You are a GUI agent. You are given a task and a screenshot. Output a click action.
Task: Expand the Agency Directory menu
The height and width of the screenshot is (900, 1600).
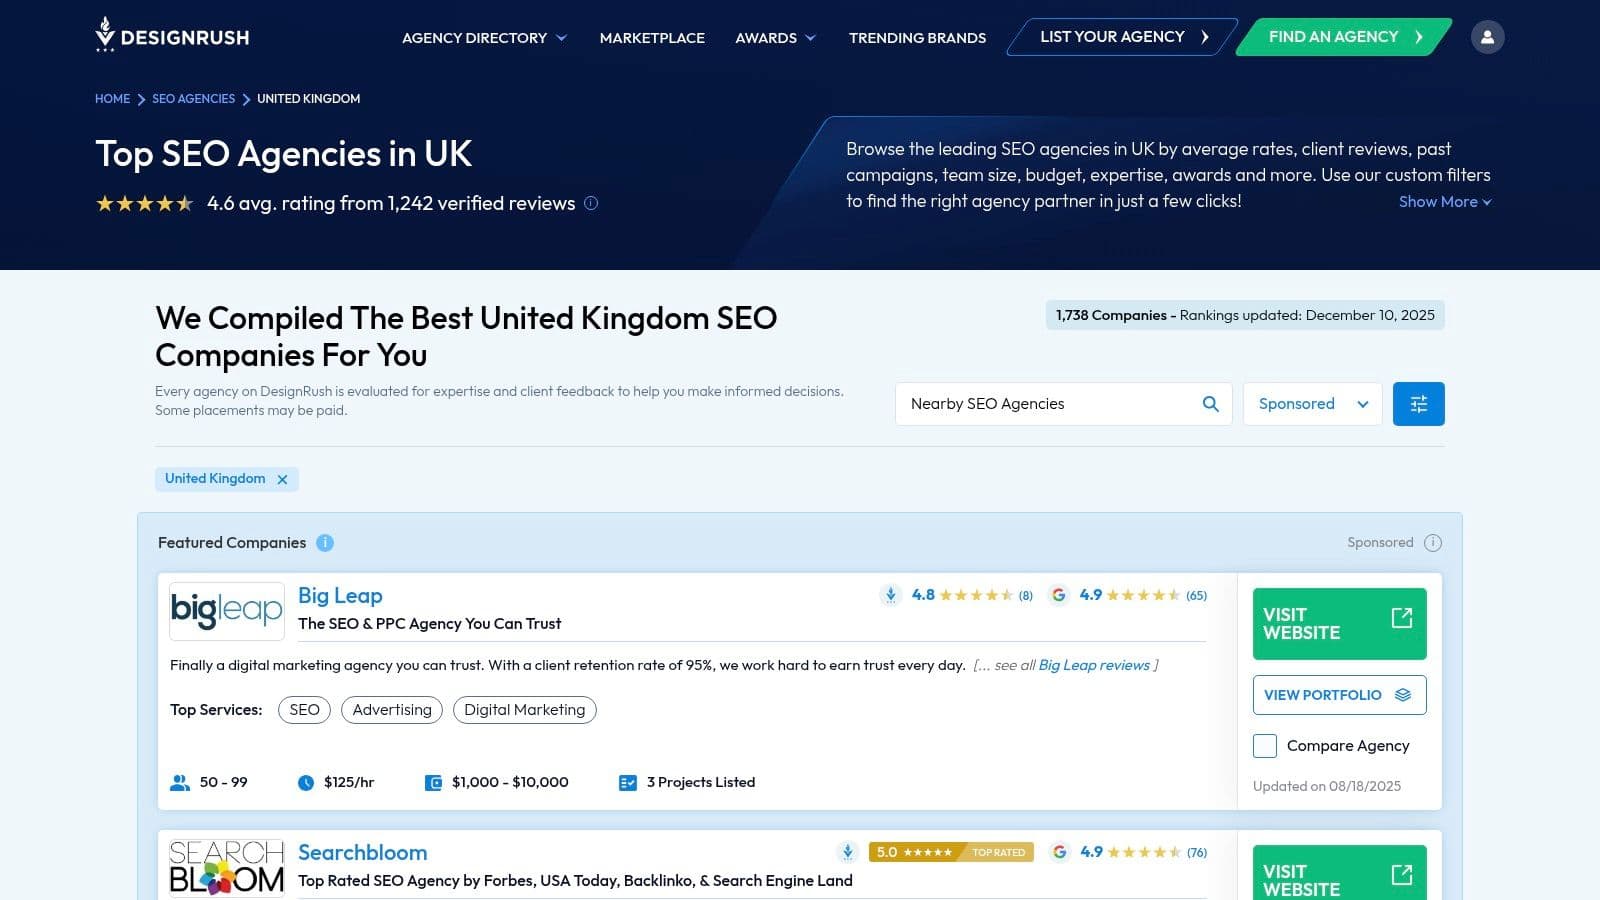click(484, 38)
